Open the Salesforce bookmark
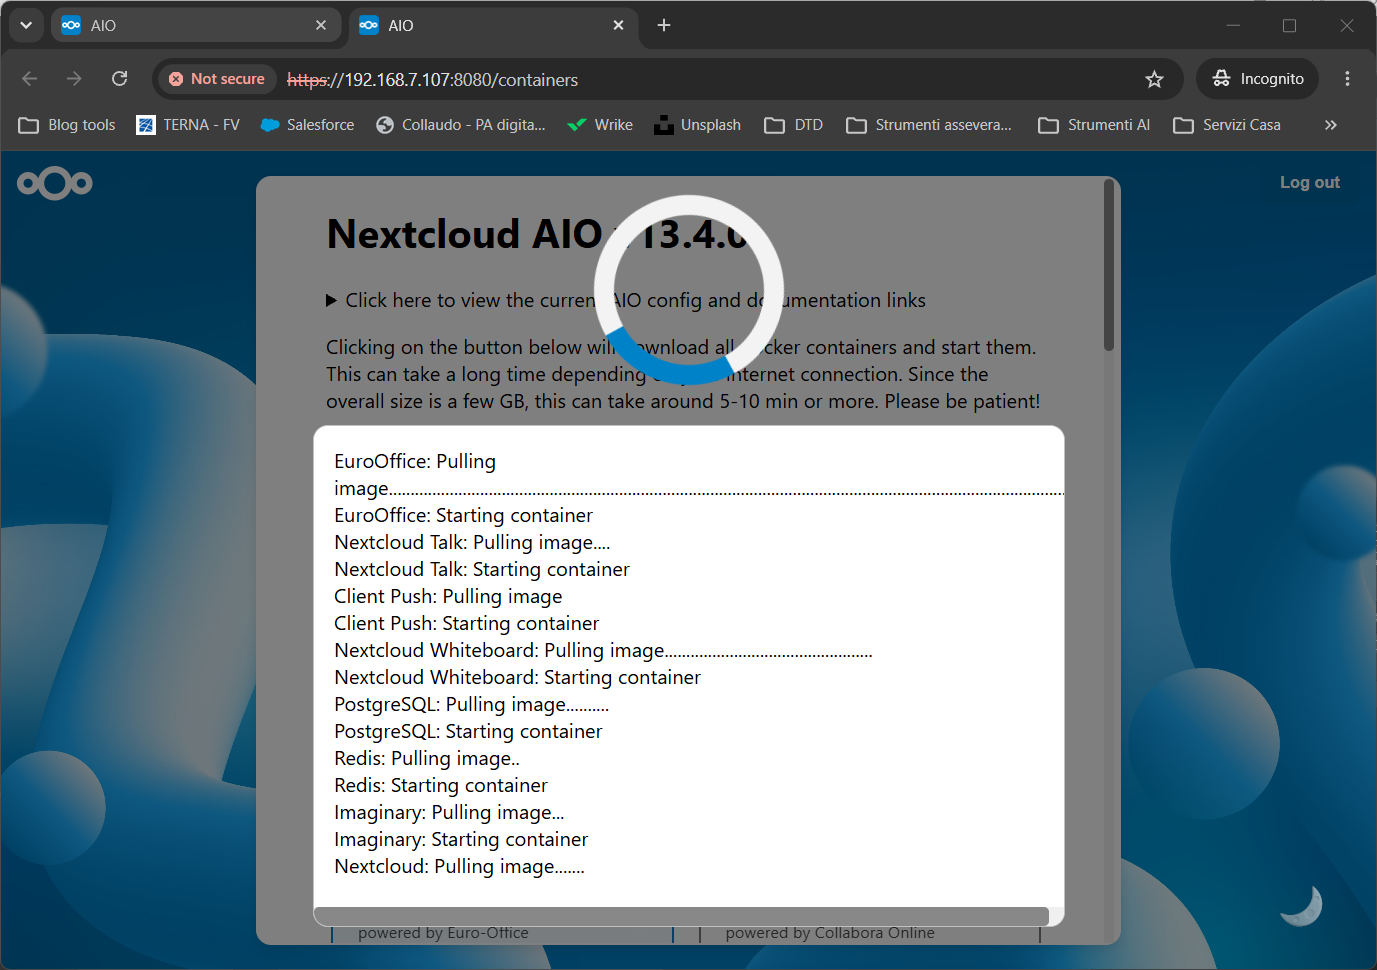Viewport: 1377px width, 970px height. pyautogui.click(x=307, y=125)
